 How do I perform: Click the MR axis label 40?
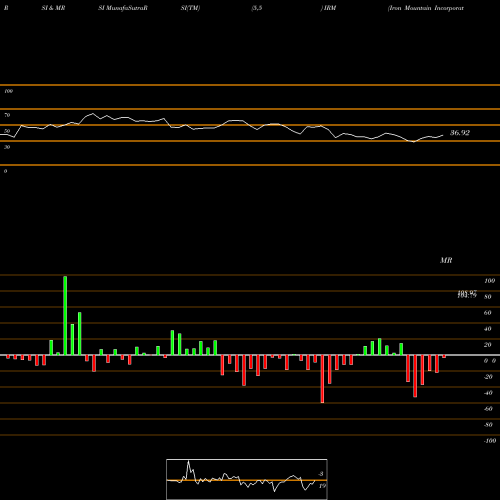[x=488, y=329]
